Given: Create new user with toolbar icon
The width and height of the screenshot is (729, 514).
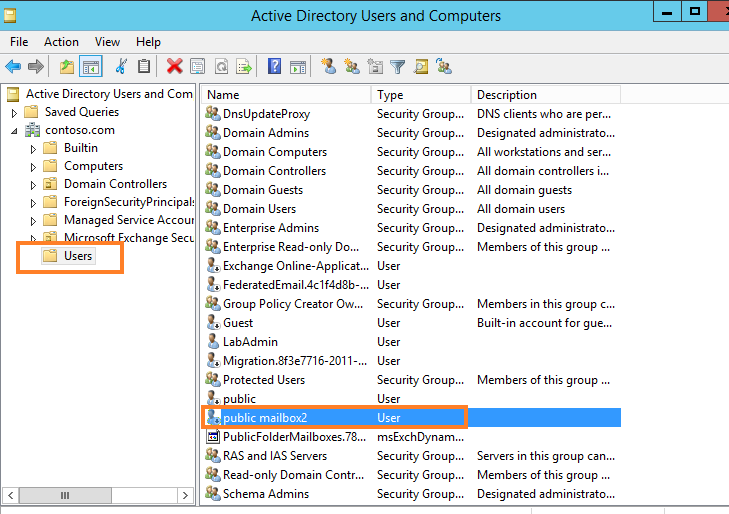Looking at the screenshot, I should pos(329,66).
